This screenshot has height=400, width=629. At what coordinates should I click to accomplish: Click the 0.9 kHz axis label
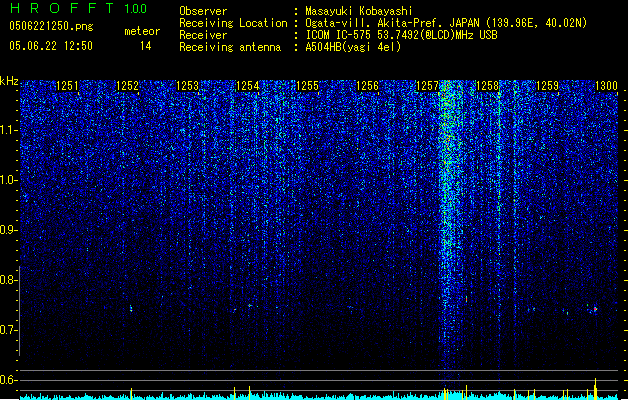click(9, 230)
